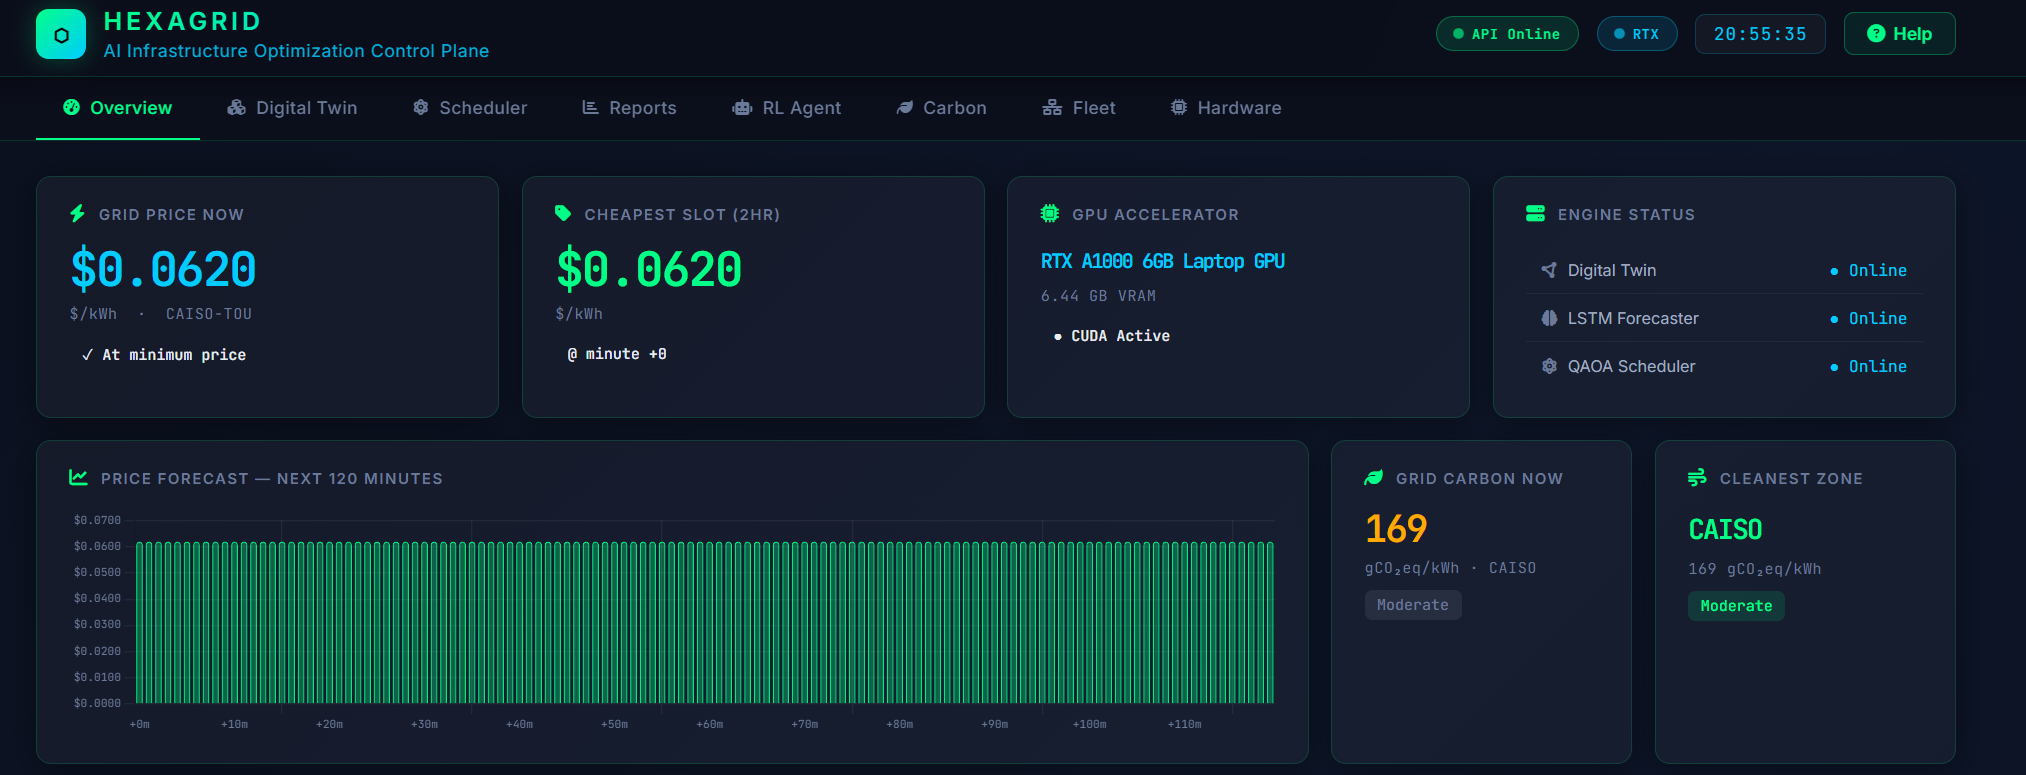Viewport: 2026px width, 775px height.
Task: Click the API Online green status dot
Action: point(1458,34)
